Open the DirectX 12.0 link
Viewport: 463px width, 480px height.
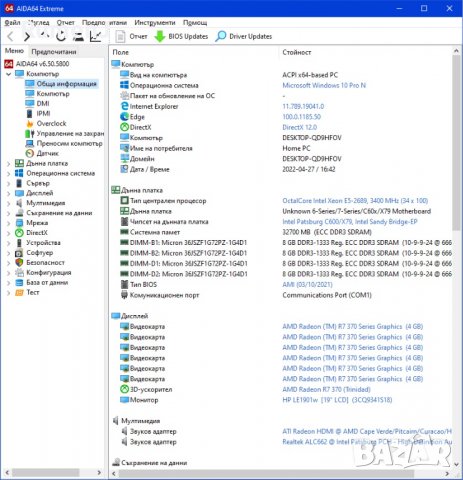pyautogui.click(x=300, y=127)
